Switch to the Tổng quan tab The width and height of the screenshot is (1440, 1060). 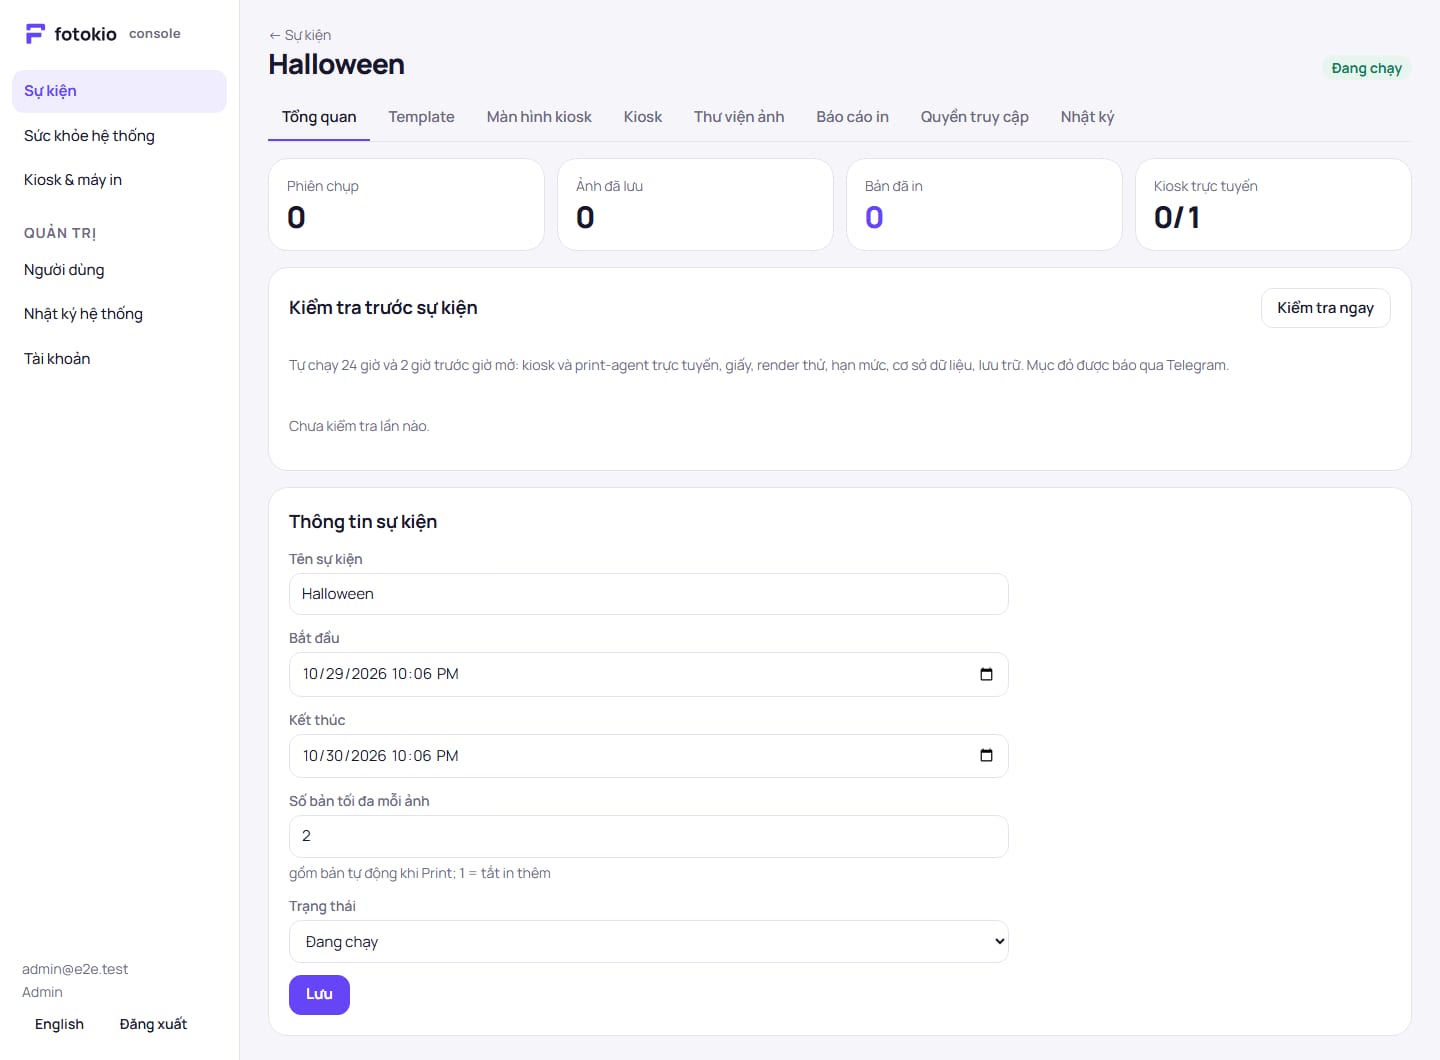point(319,117)
